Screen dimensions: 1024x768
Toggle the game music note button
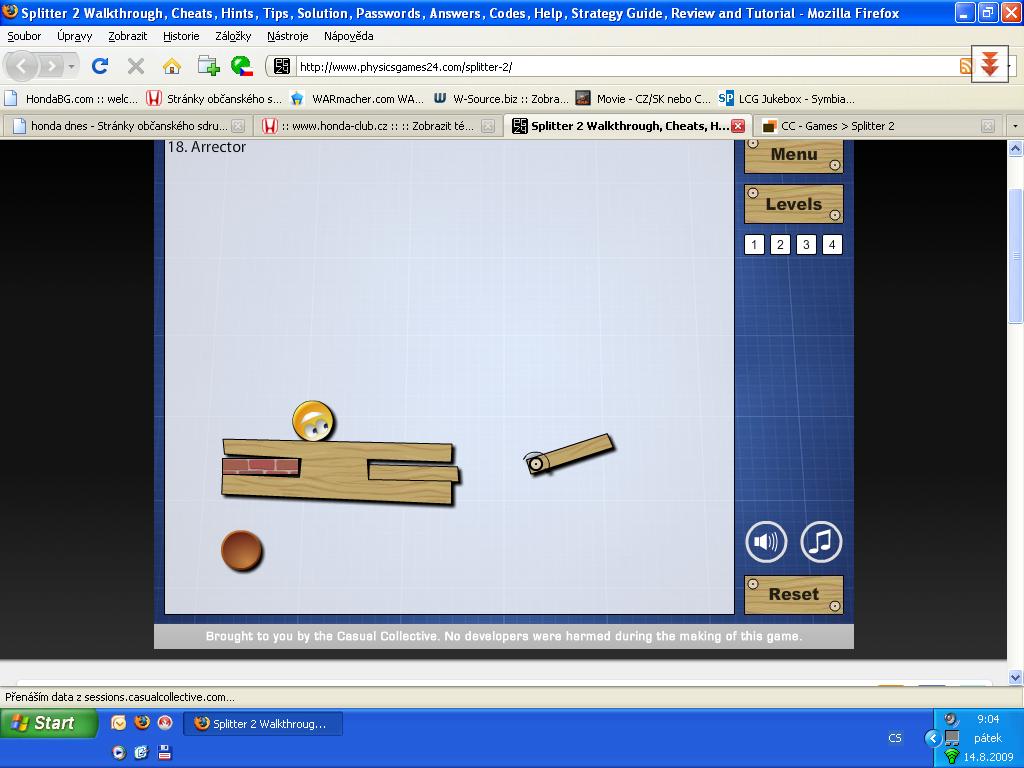click(821, 542)
